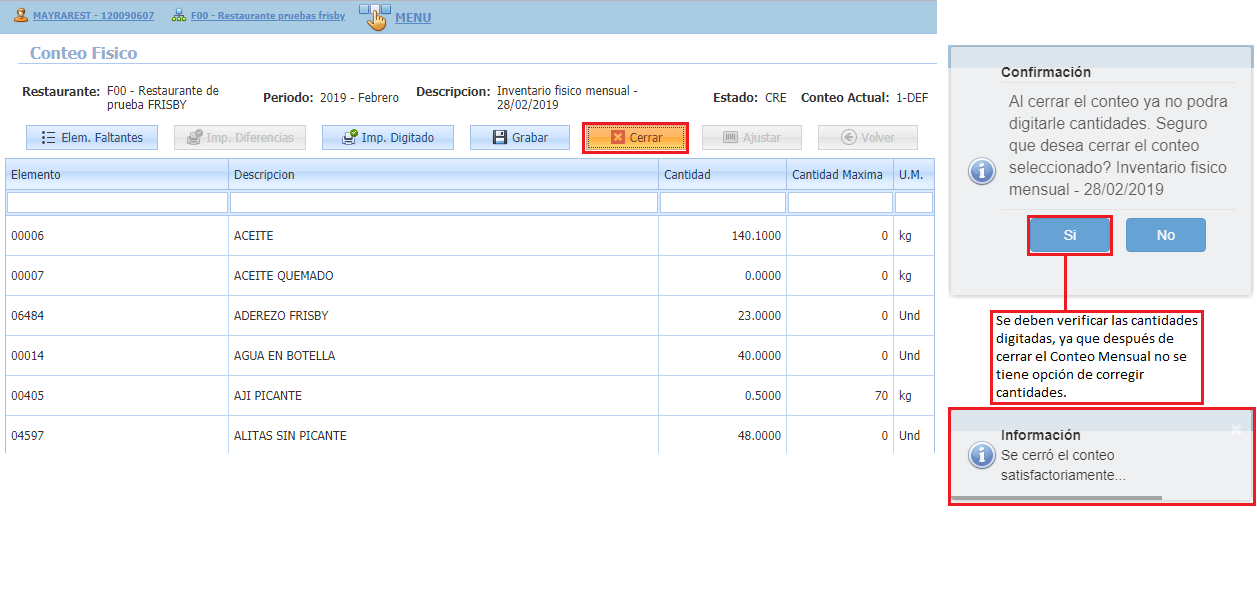This screenshot has height=589, width=1257.
Task: Select element code 00014
Action: pos(117,356)
